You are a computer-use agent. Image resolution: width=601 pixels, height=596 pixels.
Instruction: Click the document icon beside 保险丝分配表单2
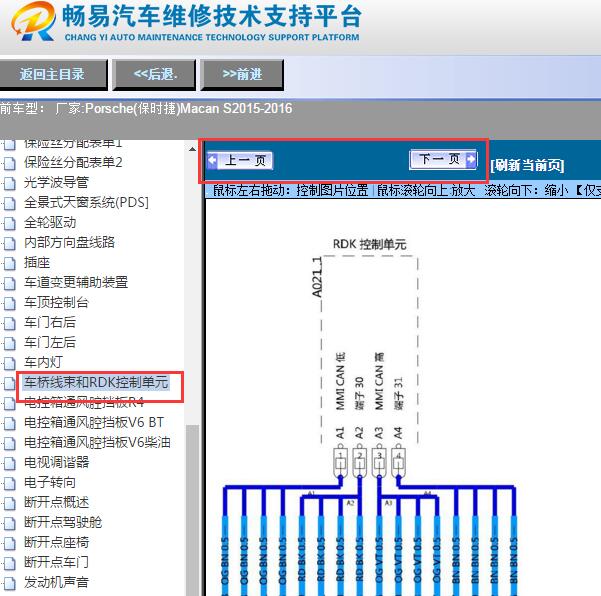[x=10, y=163]
